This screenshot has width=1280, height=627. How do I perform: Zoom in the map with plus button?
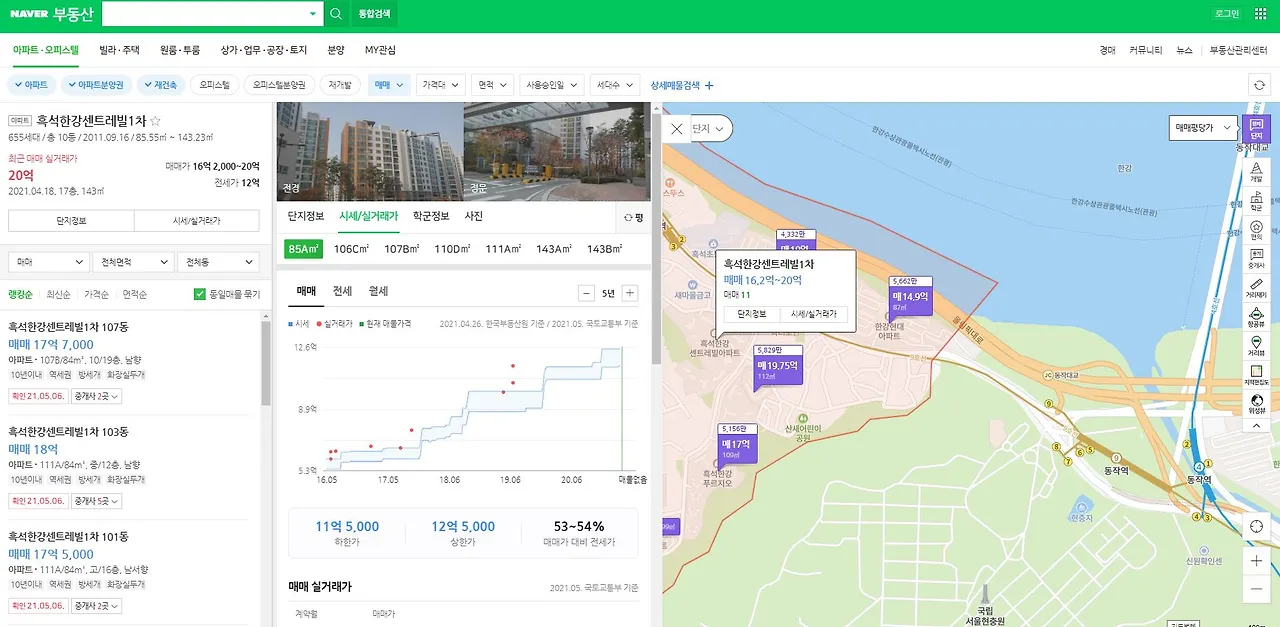tap(1257, 560)
